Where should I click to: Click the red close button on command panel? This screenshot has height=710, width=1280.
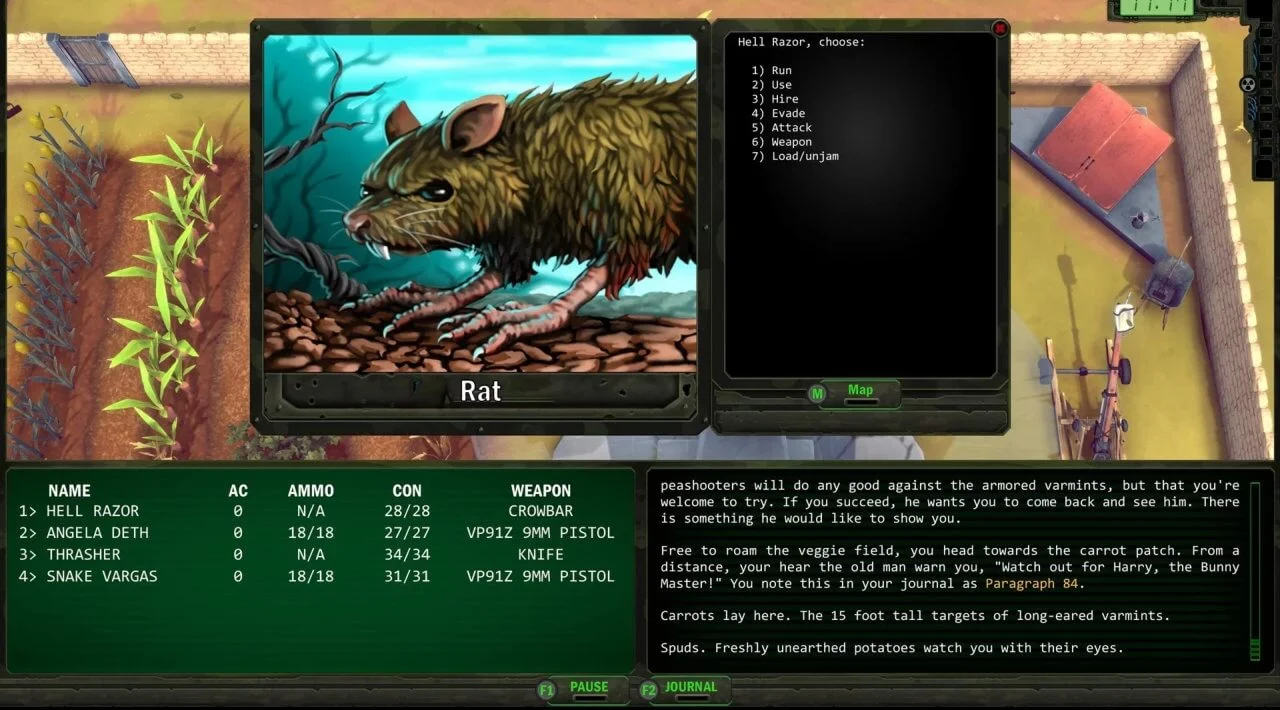999,29
